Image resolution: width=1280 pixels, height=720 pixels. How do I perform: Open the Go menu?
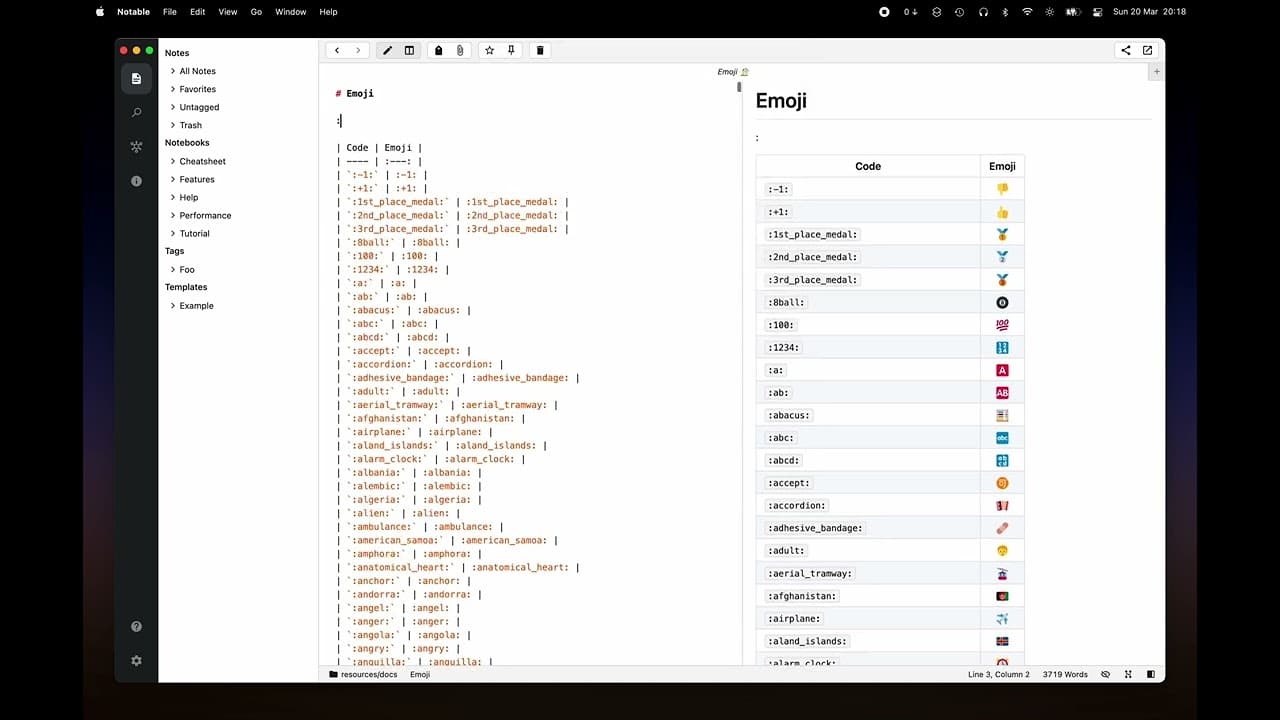(x=256, y=12)
